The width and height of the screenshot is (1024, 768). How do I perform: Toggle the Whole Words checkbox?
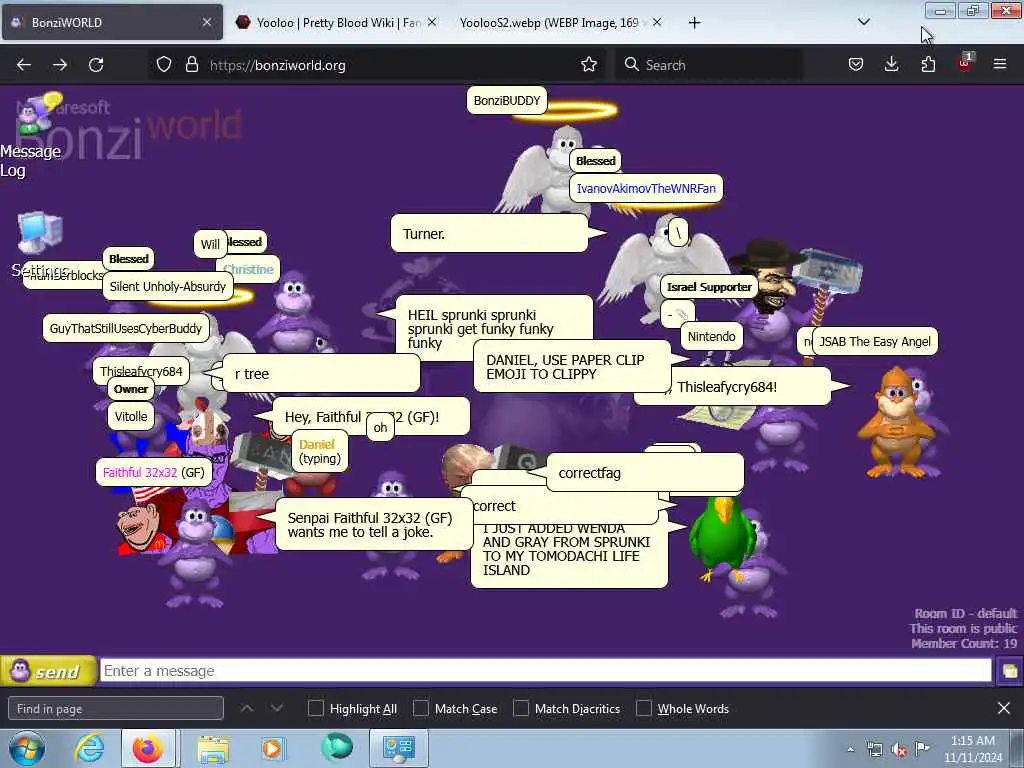pos(644,708)
